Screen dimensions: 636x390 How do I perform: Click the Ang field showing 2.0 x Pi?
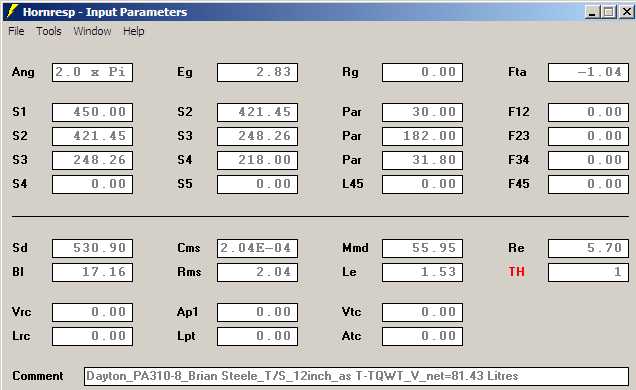[x=92, y=73]
